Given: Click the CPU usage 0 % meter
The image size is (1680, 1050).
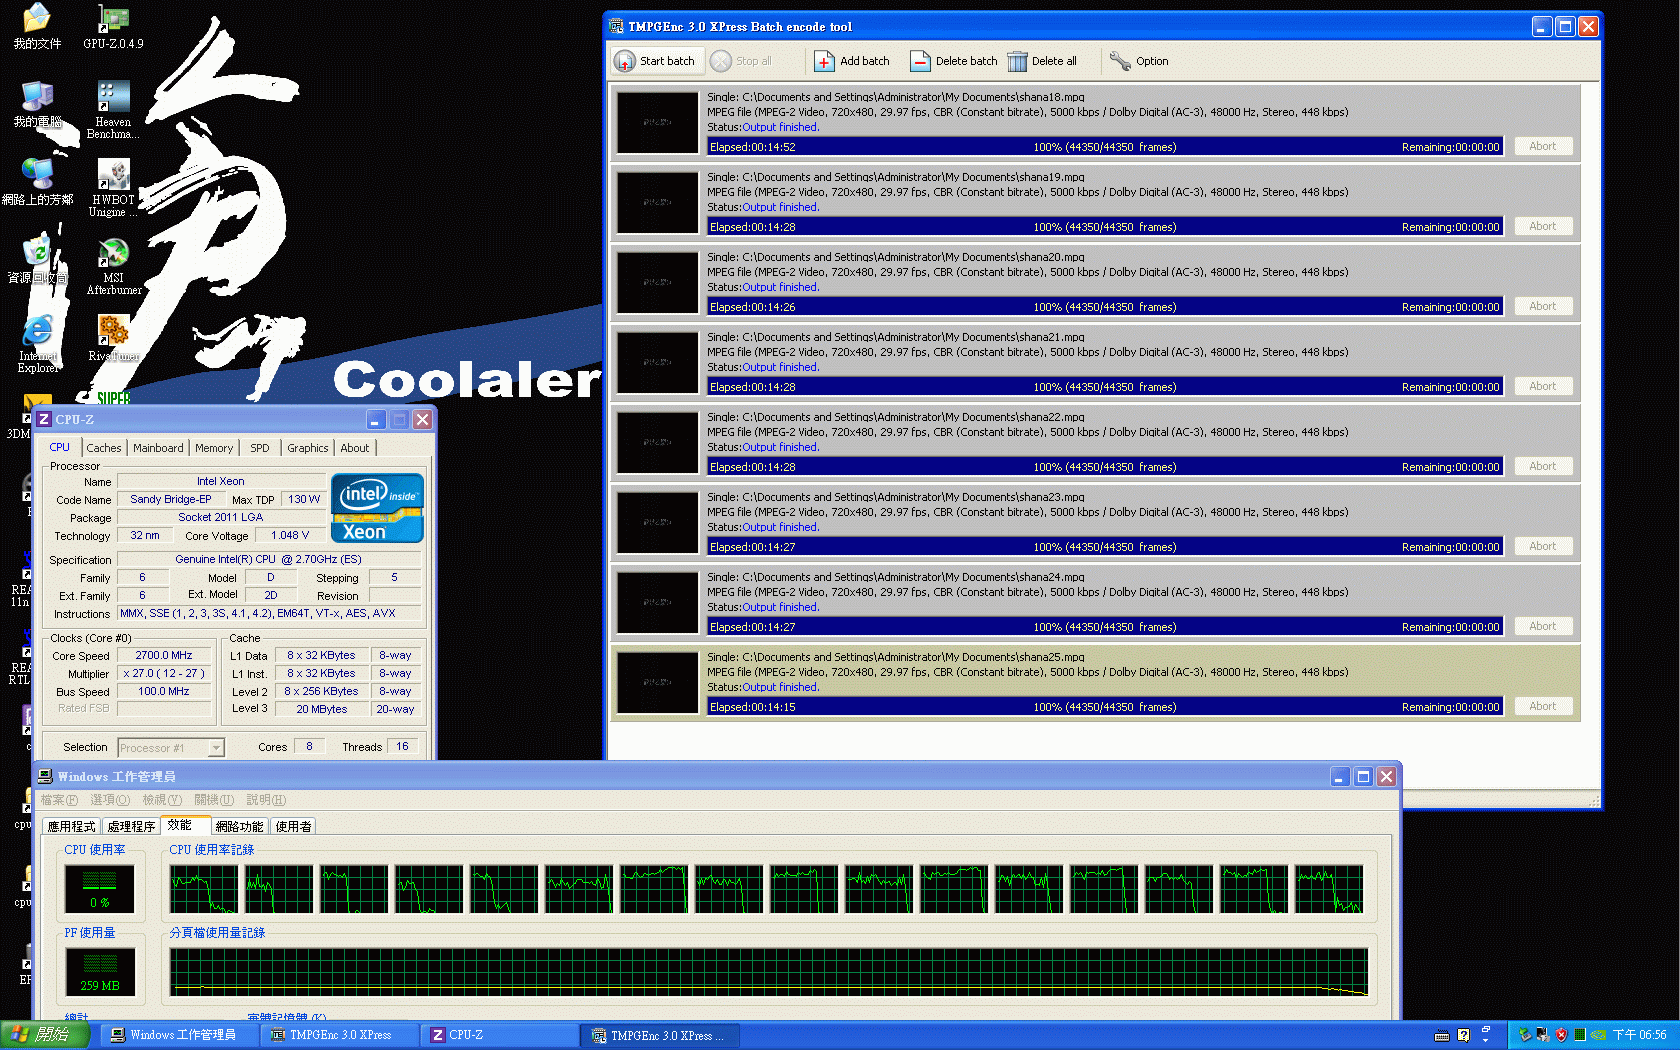Looking at the screenshot, I should tap(99, 888).
